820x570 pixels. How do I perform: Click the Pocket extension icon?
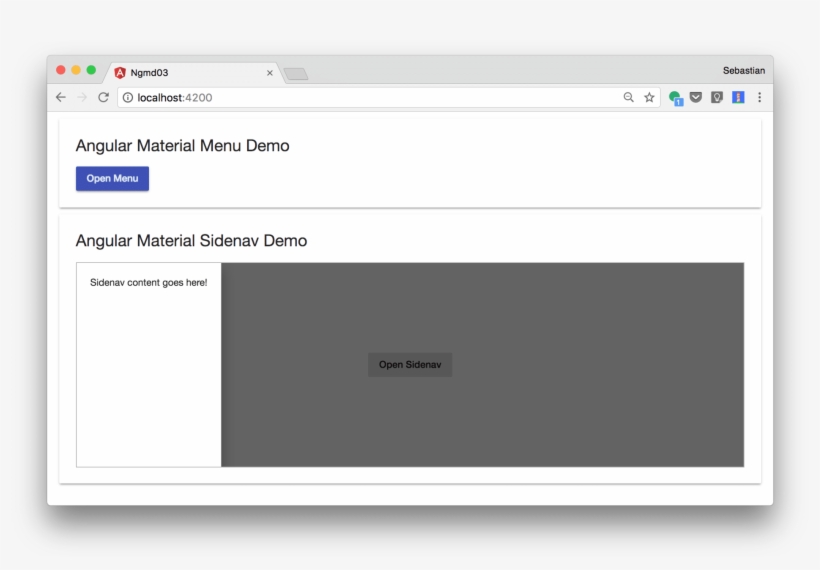coord(696,97)
